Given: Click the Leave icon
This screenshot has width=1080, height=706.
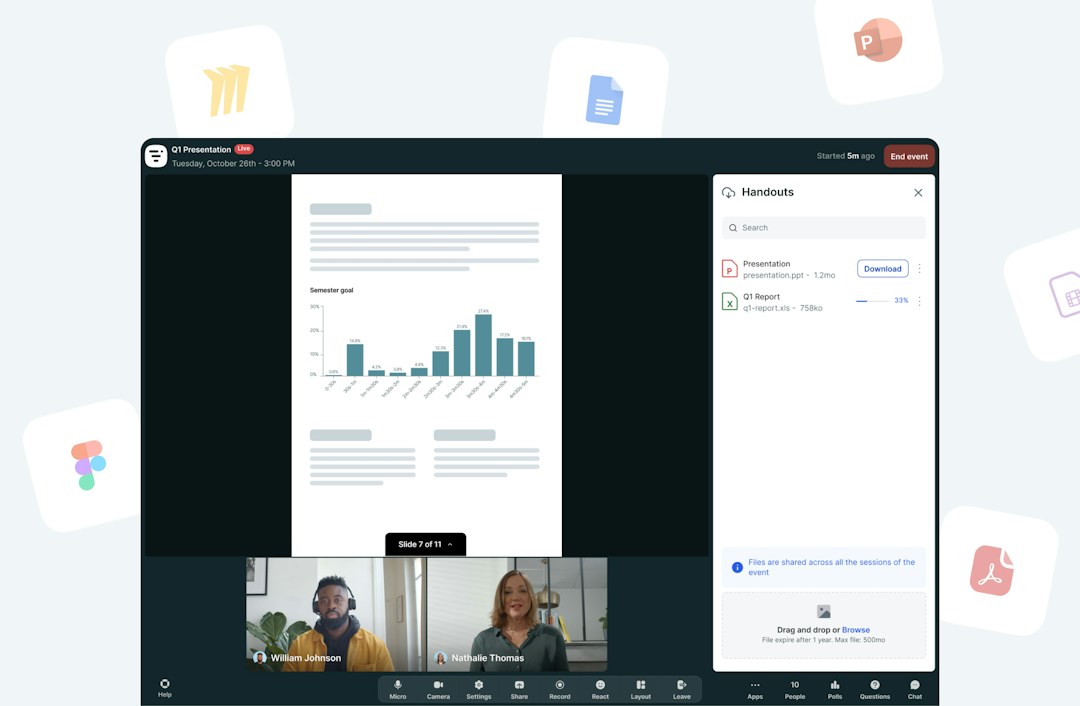Looking at the screenshot, I should click(681, 685).
